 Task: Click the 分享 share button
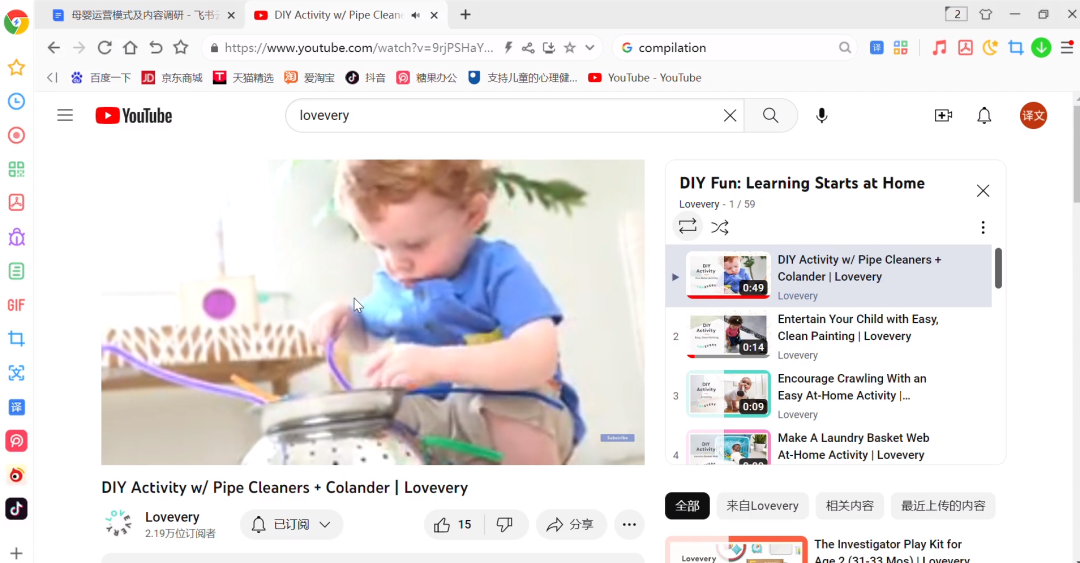[571, 524]
